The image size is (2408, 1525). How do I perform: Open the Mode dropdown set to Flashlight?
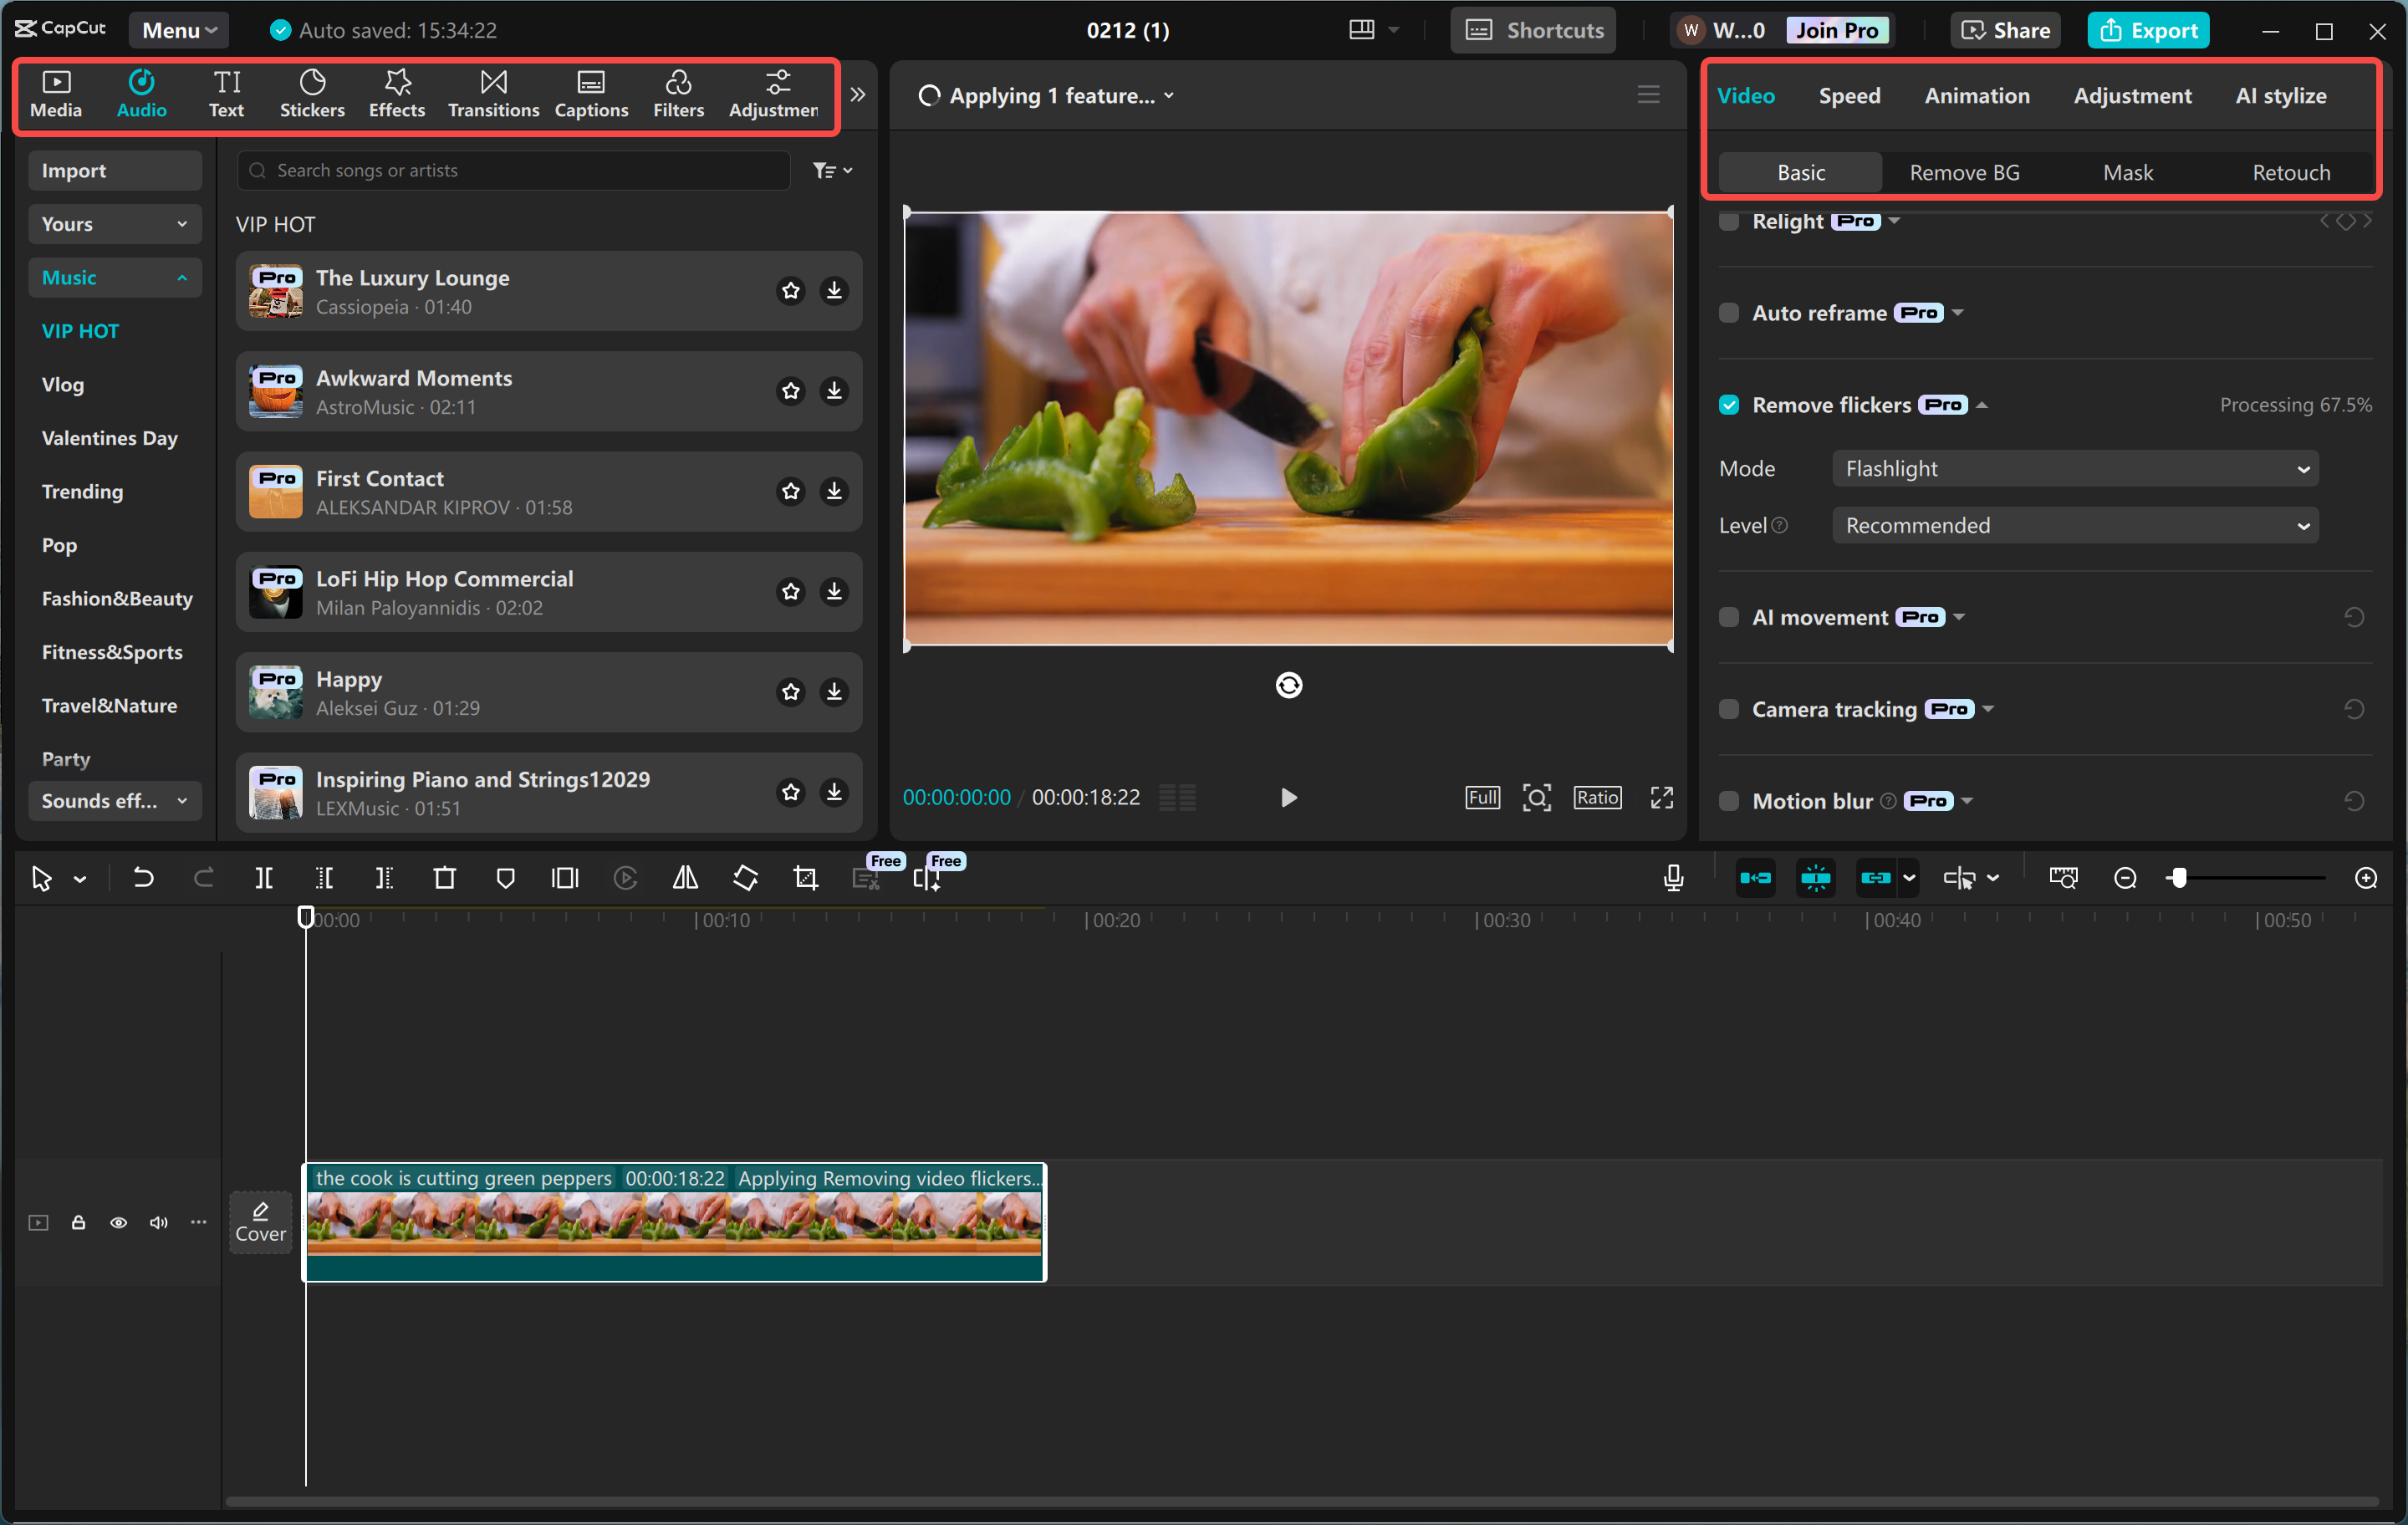point(2074,468)
